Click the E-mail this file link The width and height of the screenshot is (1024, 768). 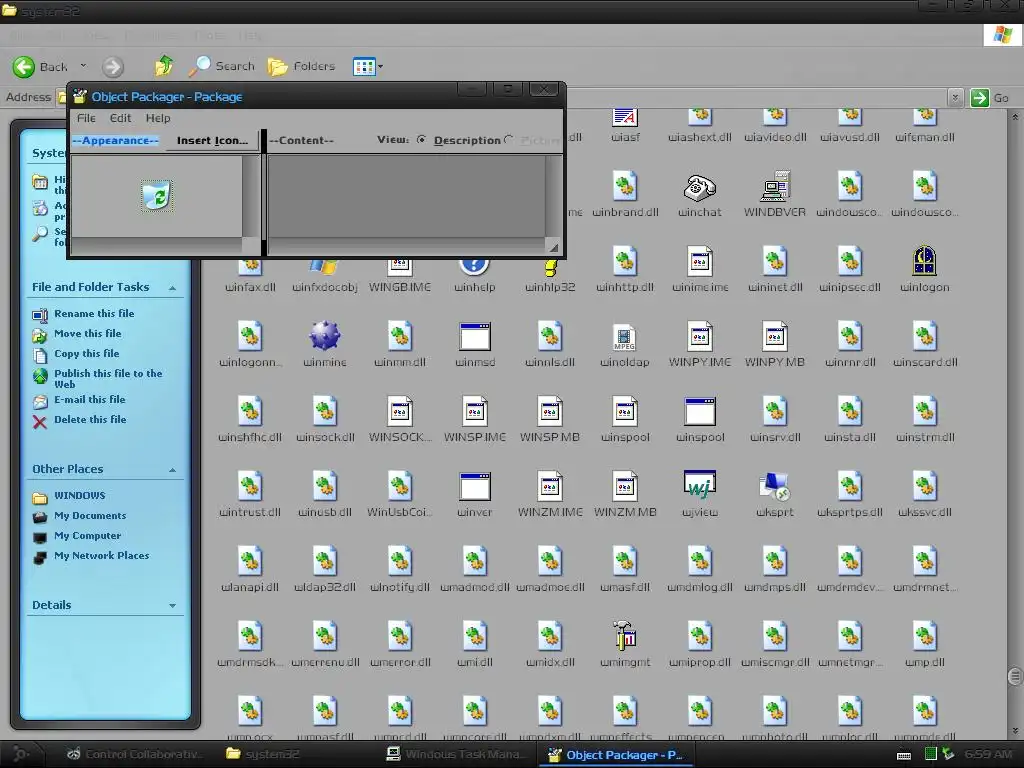point(89,400)
